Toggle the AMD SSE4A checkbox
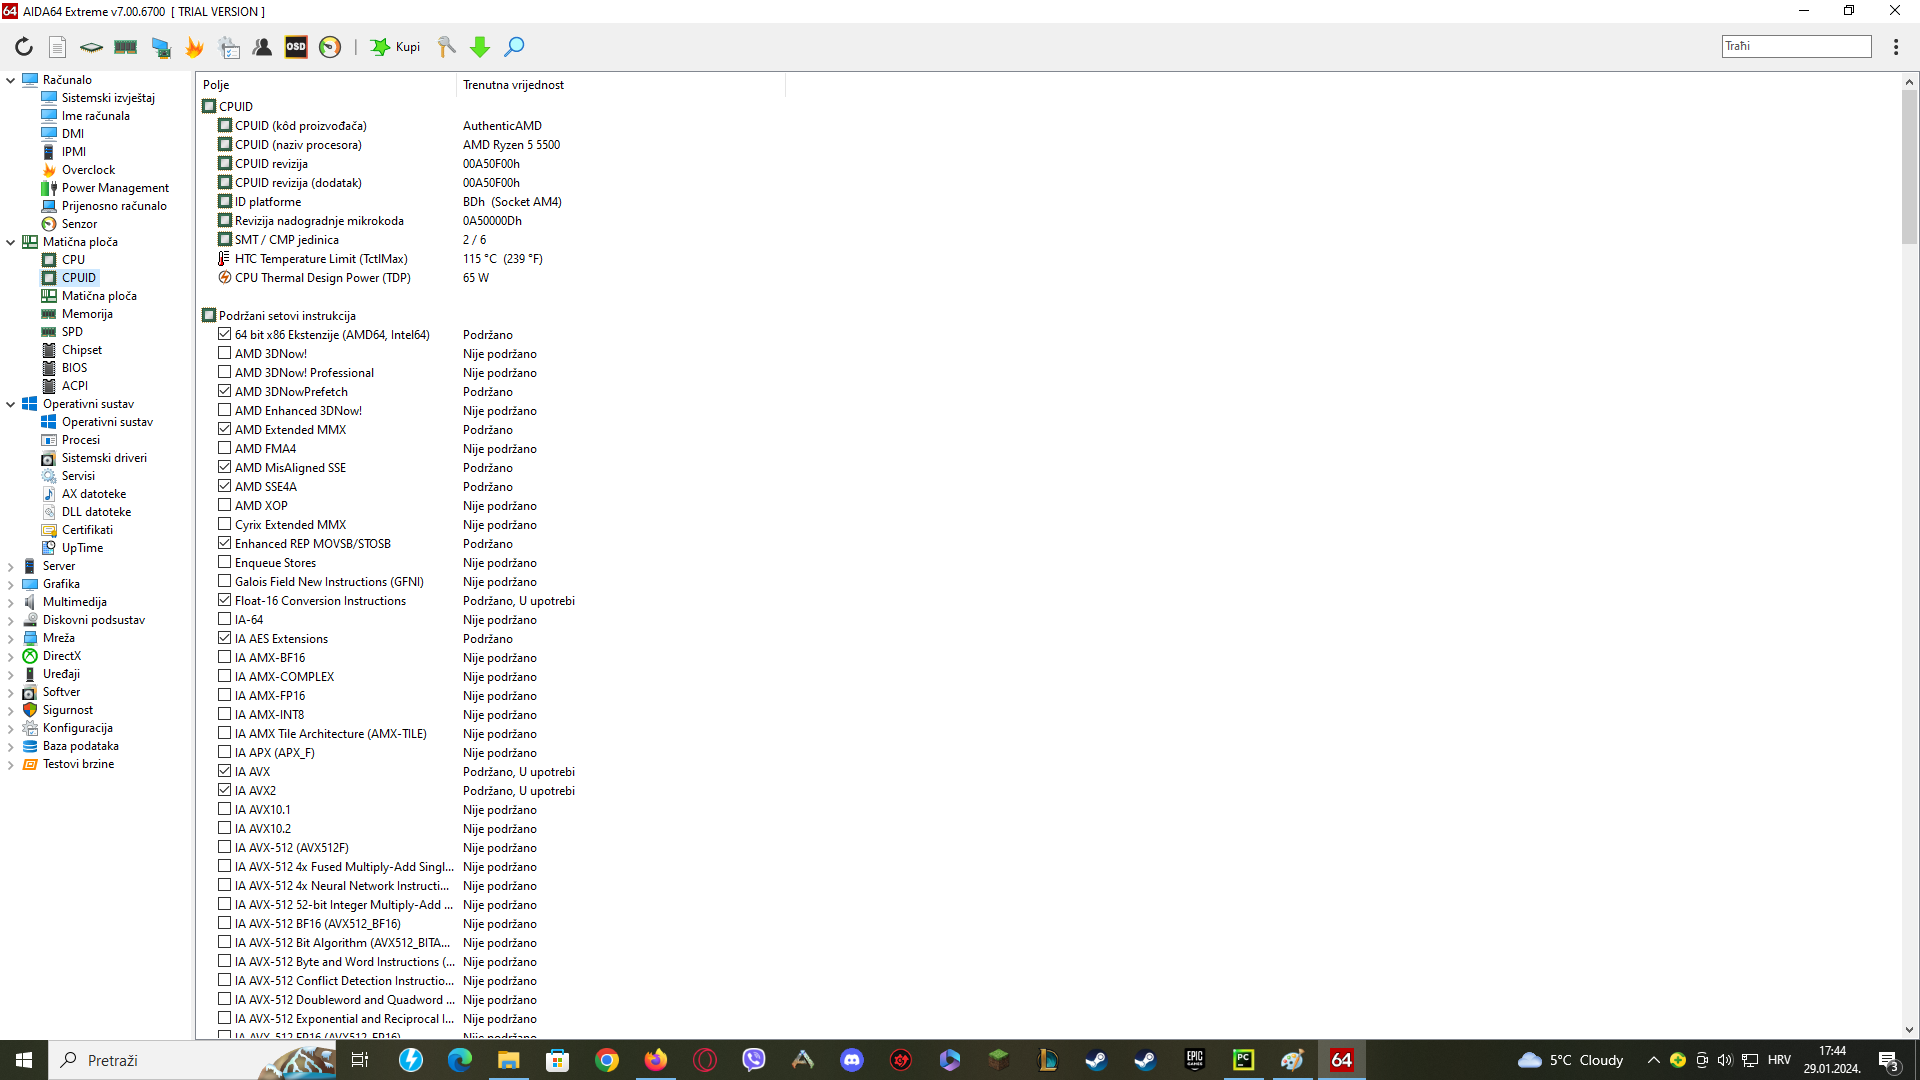This screenshot has height=1080, width=1920. click(x=225, y=486)
